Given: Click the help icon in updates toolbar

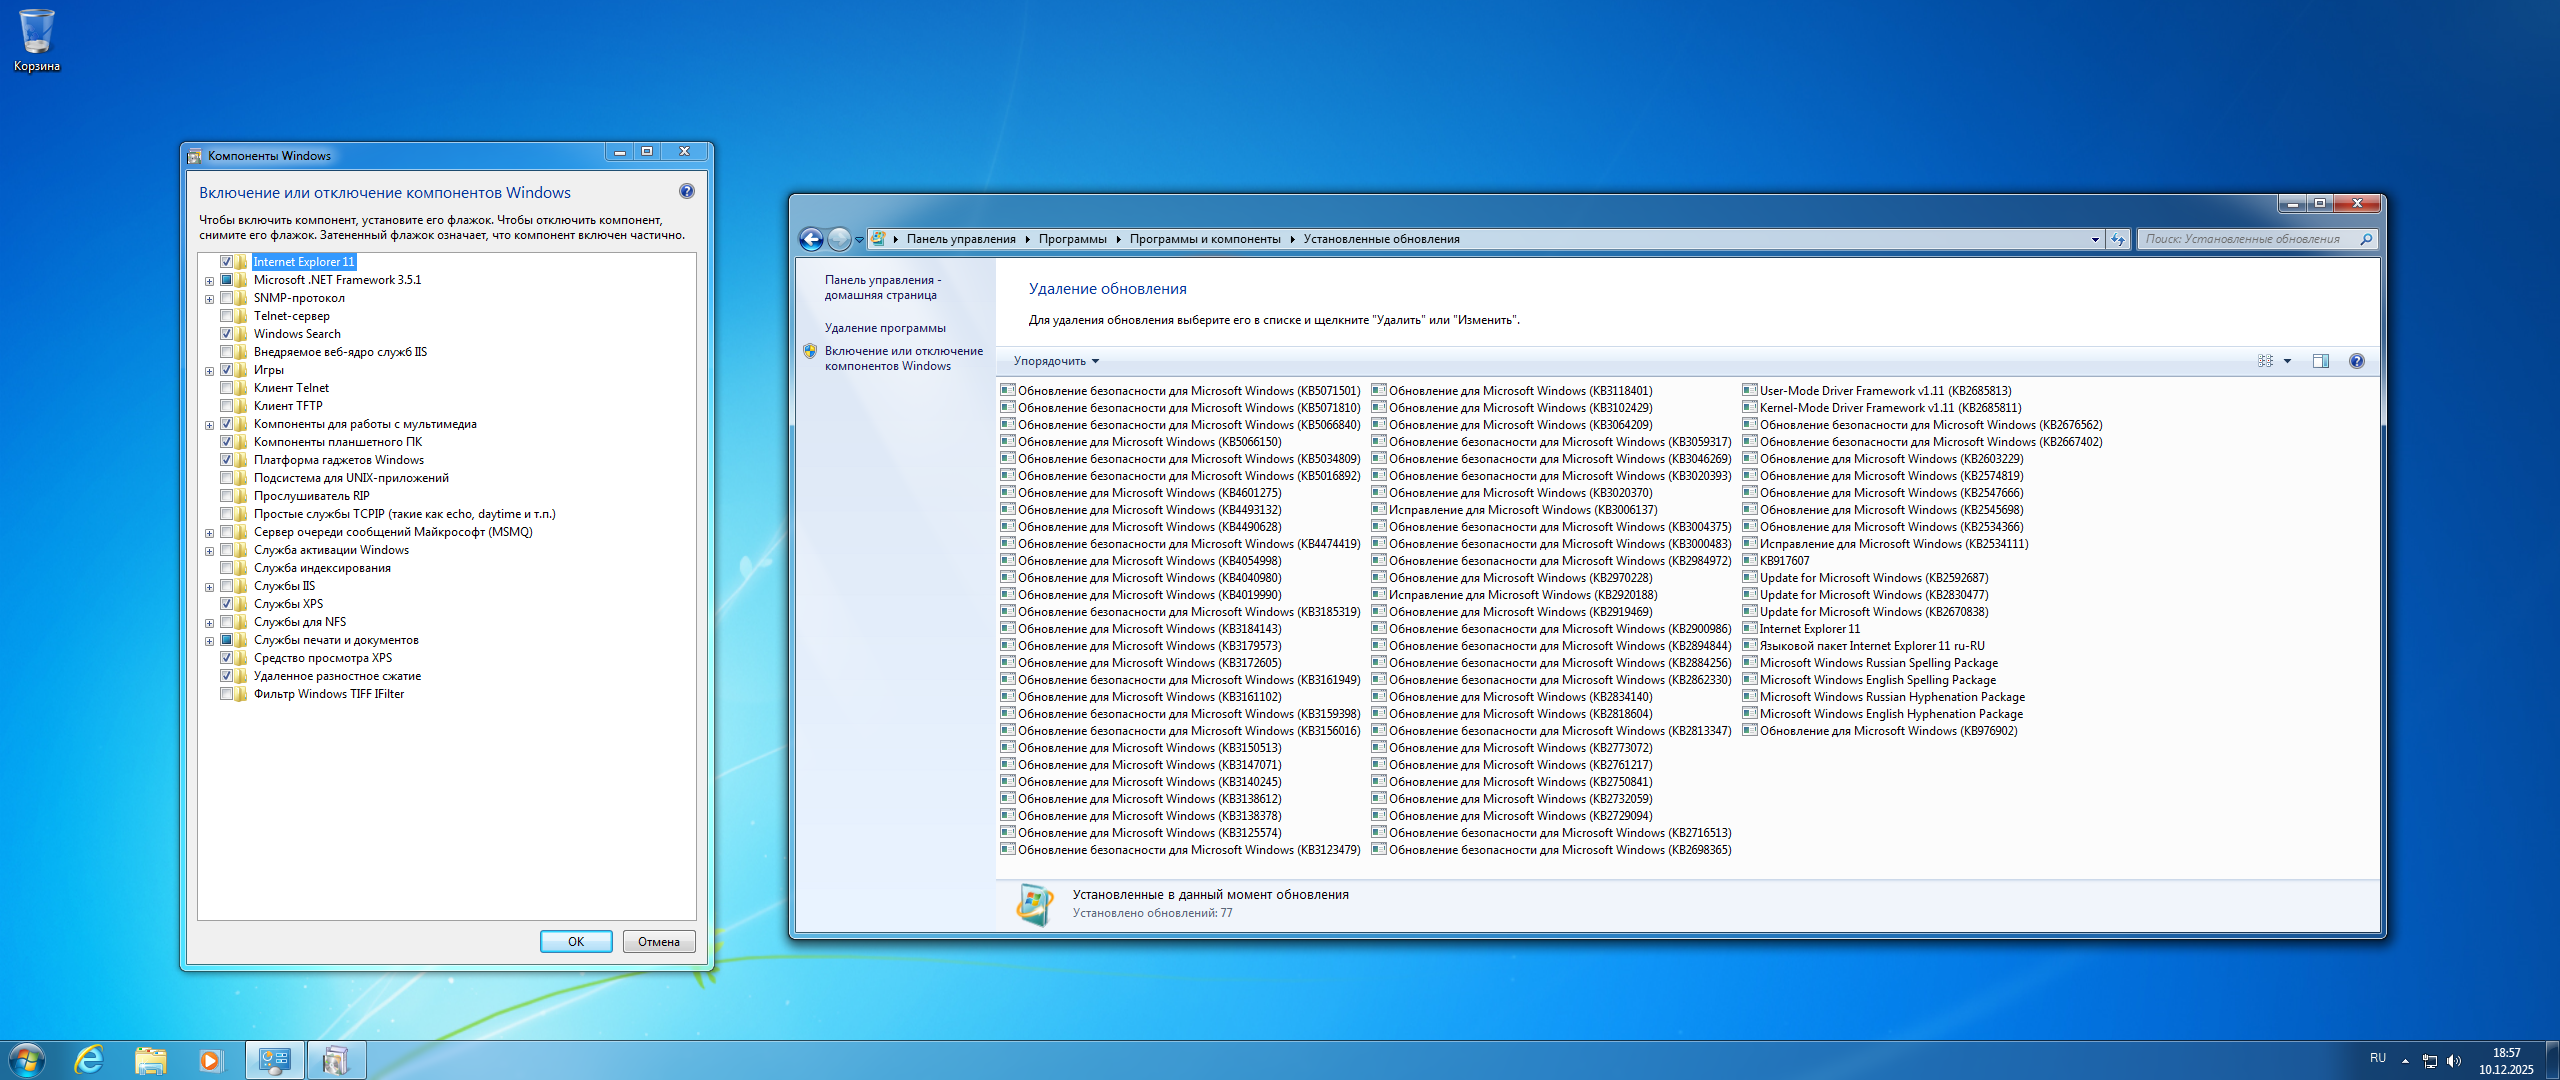Looking at the screenshot, I should (x=2357, y=361).
